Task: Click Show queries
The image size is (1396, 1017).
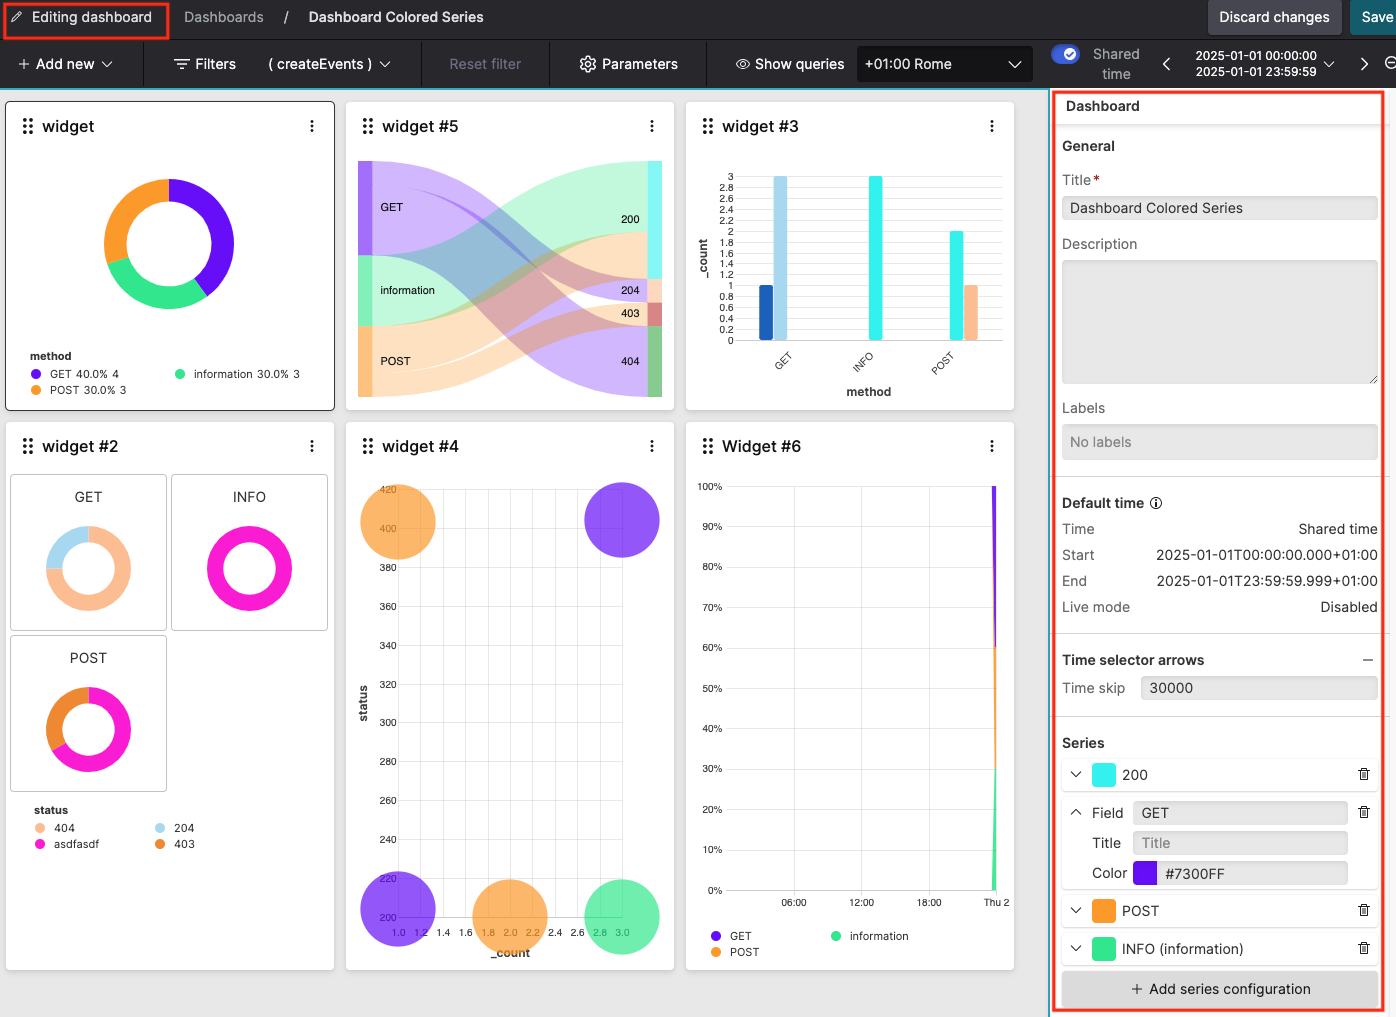Action: [x=789, y=64]
